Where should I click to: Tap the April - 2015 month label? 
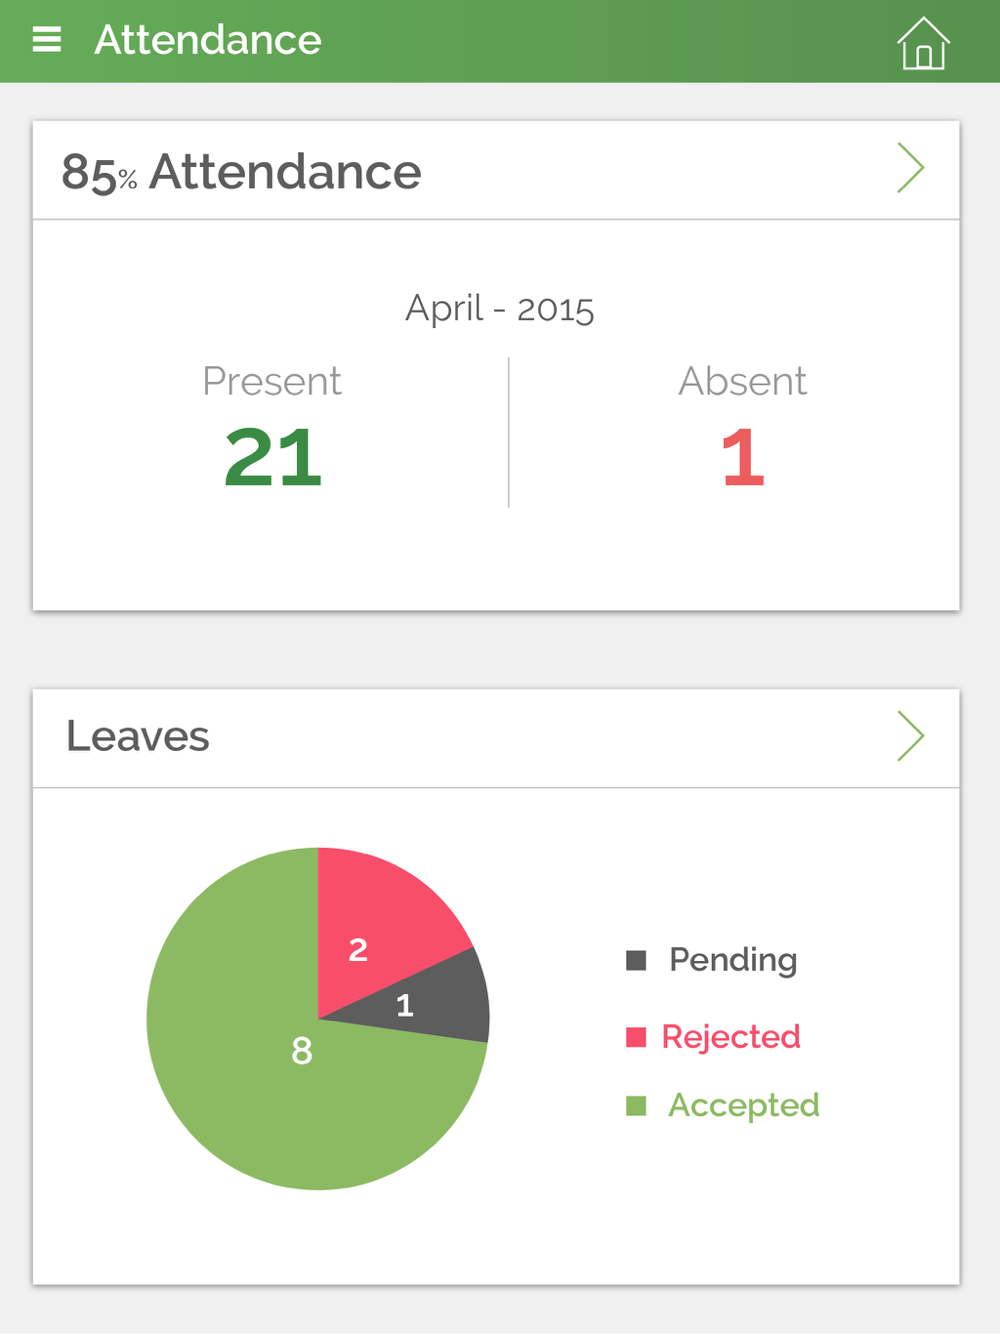[500, 308]
